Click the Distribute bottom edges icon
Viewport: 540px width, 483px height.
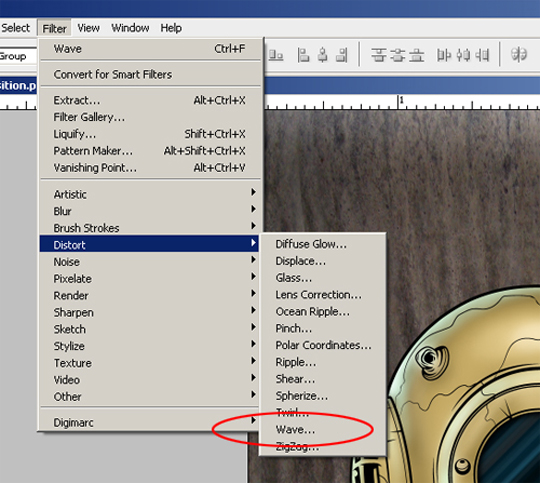tap(417, 55)
